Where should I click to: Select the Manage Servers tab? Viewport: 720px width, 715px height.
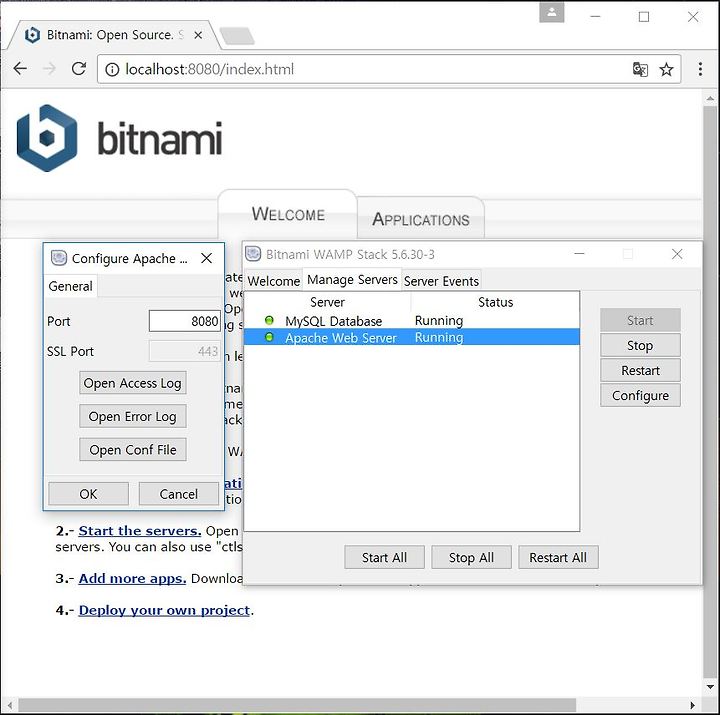tap(352, 280)
